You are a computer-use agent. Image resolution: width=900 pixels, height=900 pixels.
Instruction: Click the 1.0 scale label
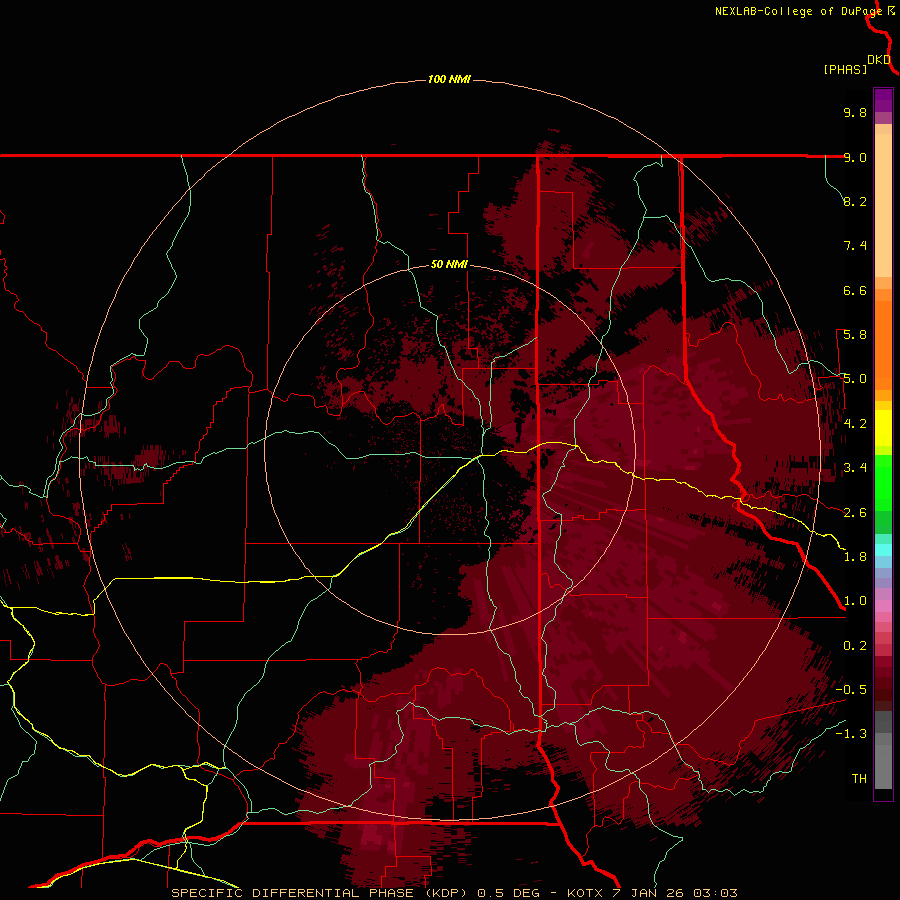pyautogui.click(x=855, y=601)
